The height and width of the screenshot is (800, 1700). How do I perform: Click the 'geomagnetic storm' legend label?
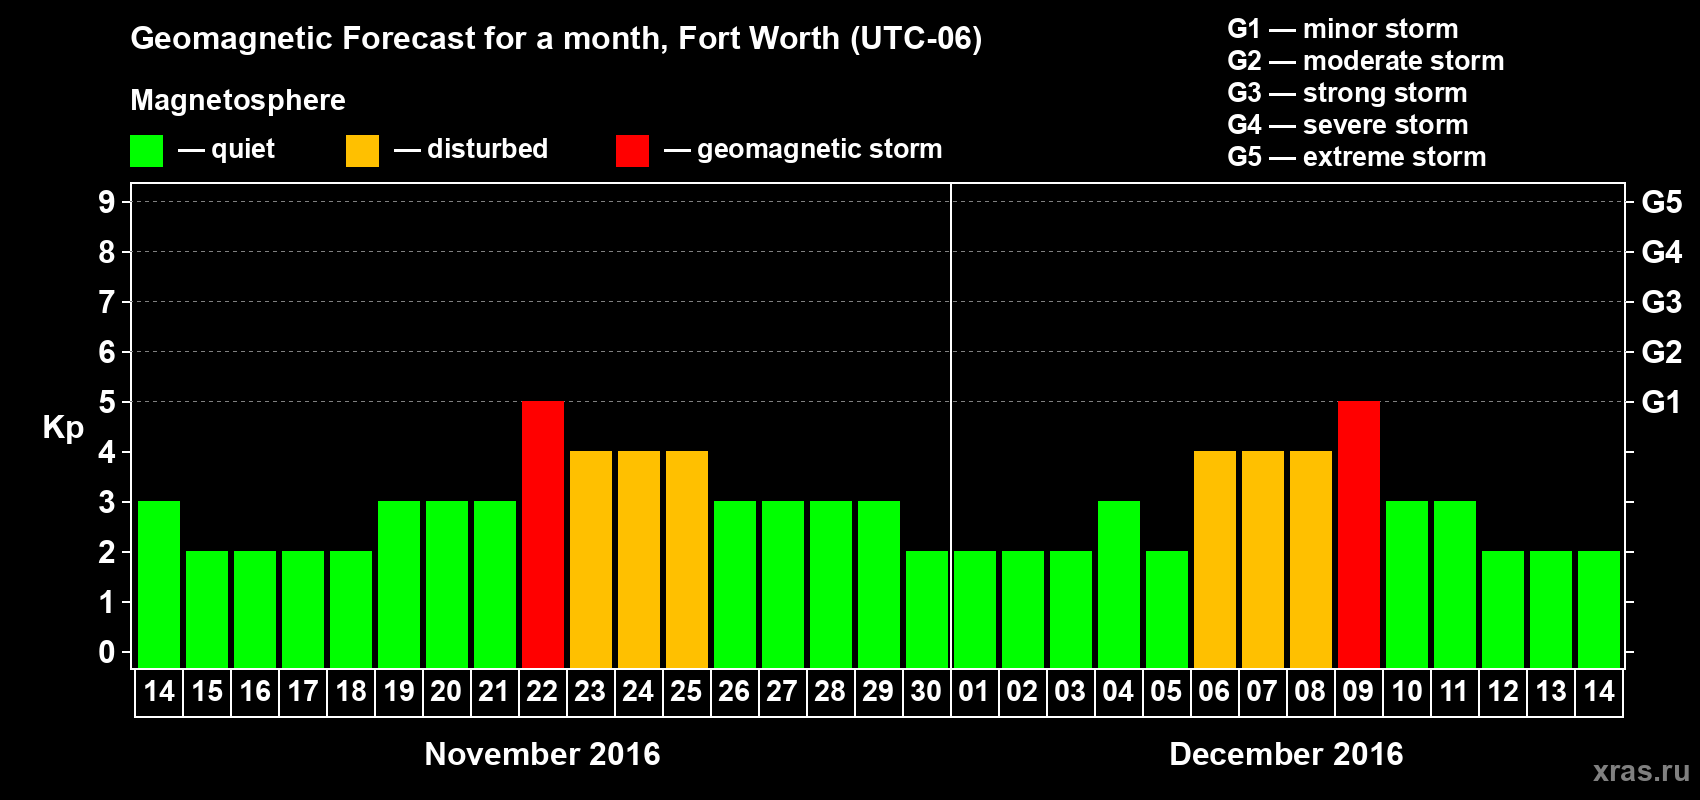click(820, 149)
